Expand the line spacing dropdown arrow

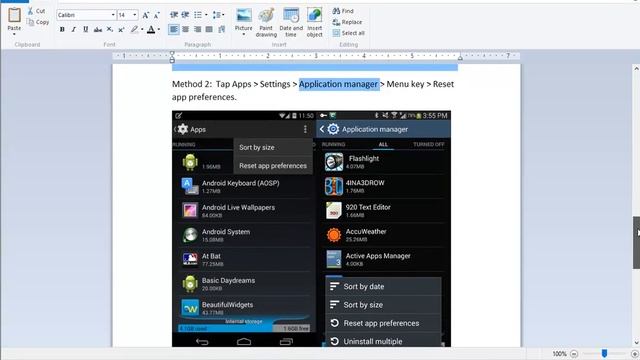point(223,15)
